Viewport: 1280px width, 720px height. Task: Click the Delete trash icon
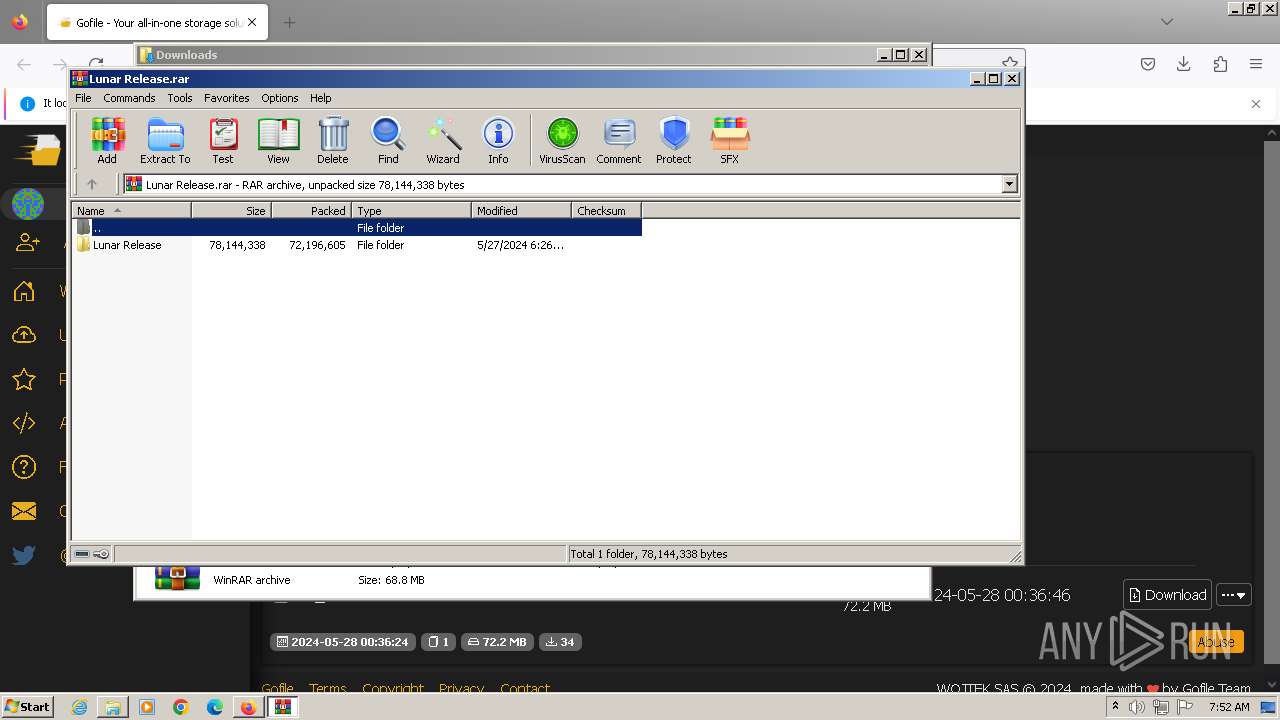pos(333,141)
